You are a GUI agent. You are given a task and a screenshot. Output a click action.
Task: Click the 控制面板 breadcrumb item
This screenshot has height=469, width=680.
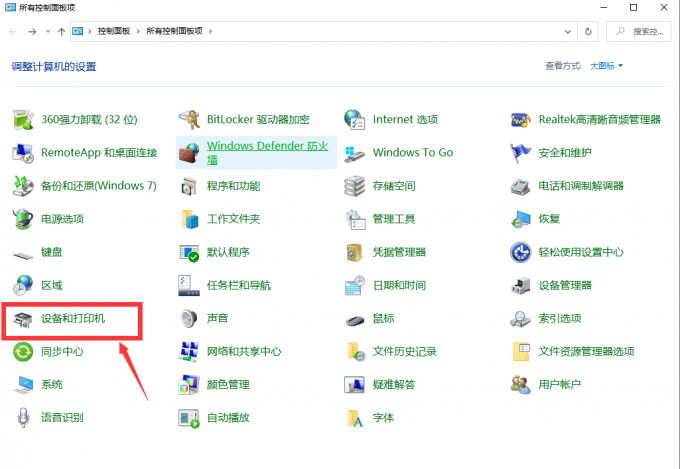pos(114,31)
